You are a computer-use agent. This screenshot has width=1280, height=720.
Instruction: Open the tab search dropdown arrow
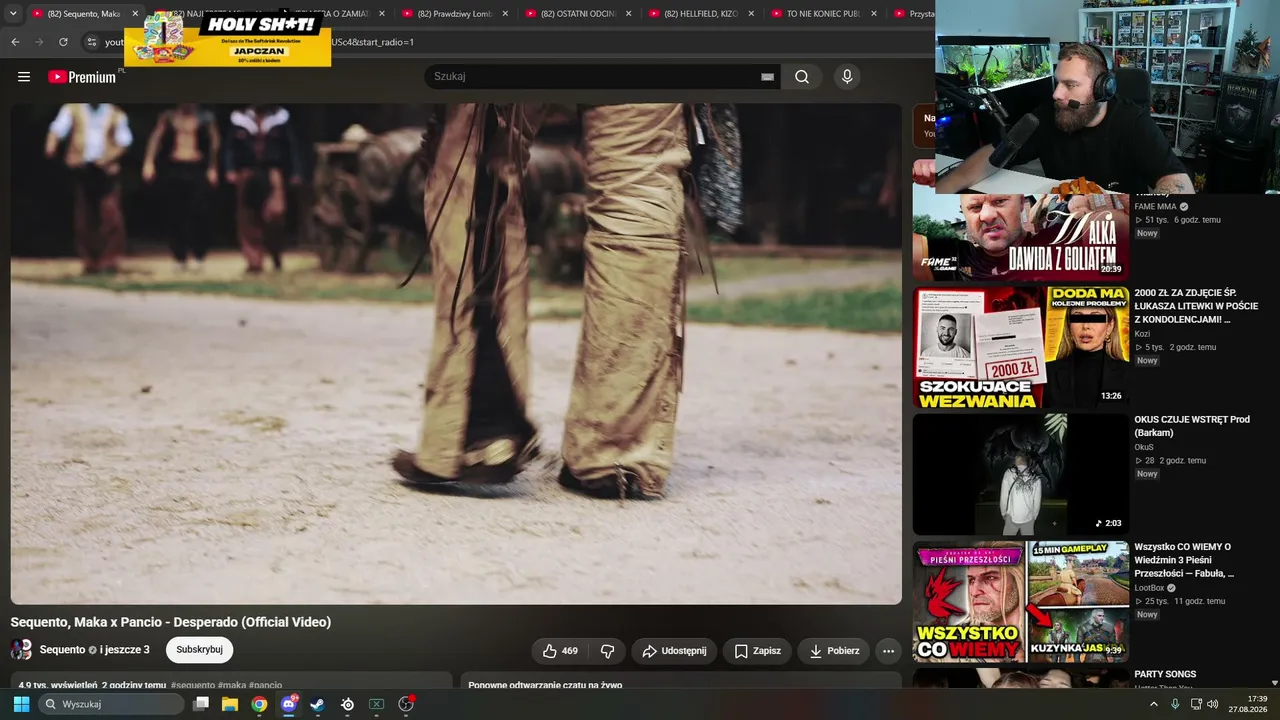[x=13, y=14]
